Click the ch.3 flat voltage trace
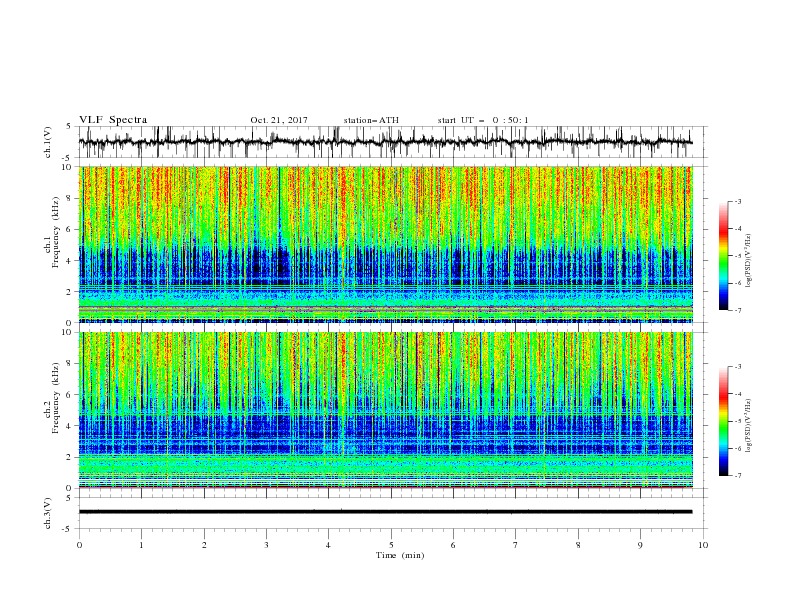792x612 pixels. click(385, 512)
